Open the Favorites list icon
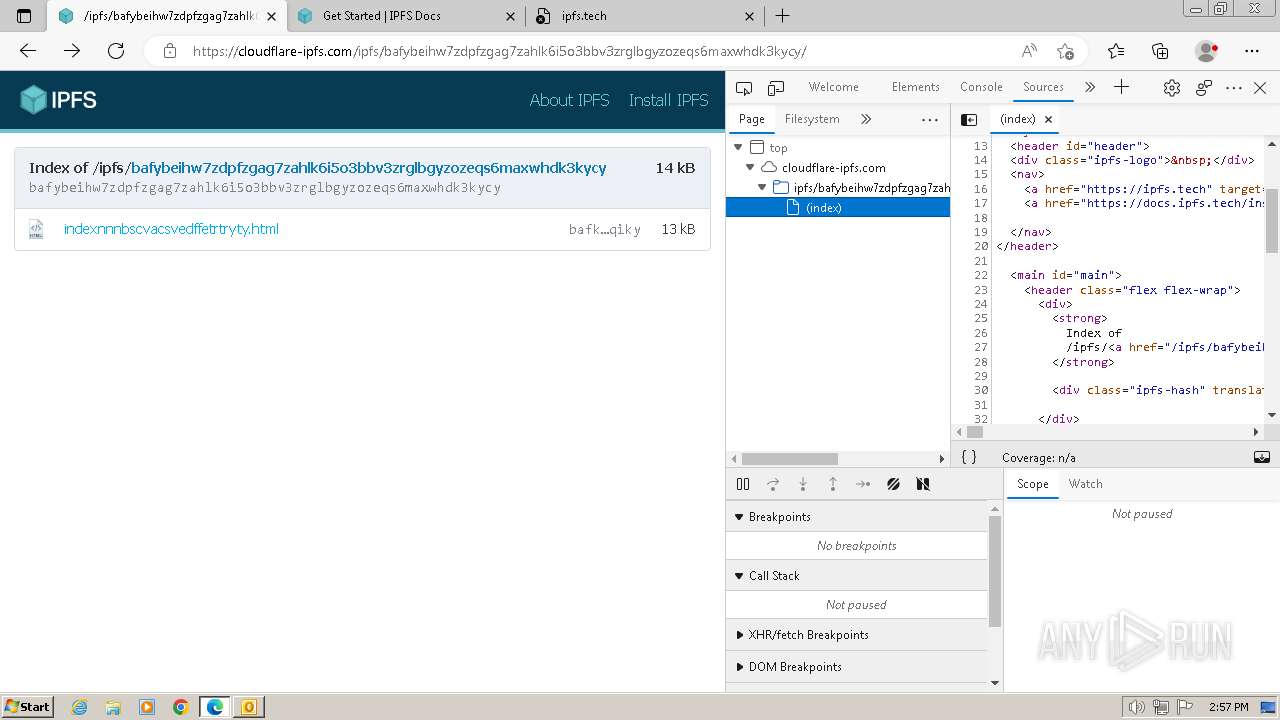 point(1116,51)
